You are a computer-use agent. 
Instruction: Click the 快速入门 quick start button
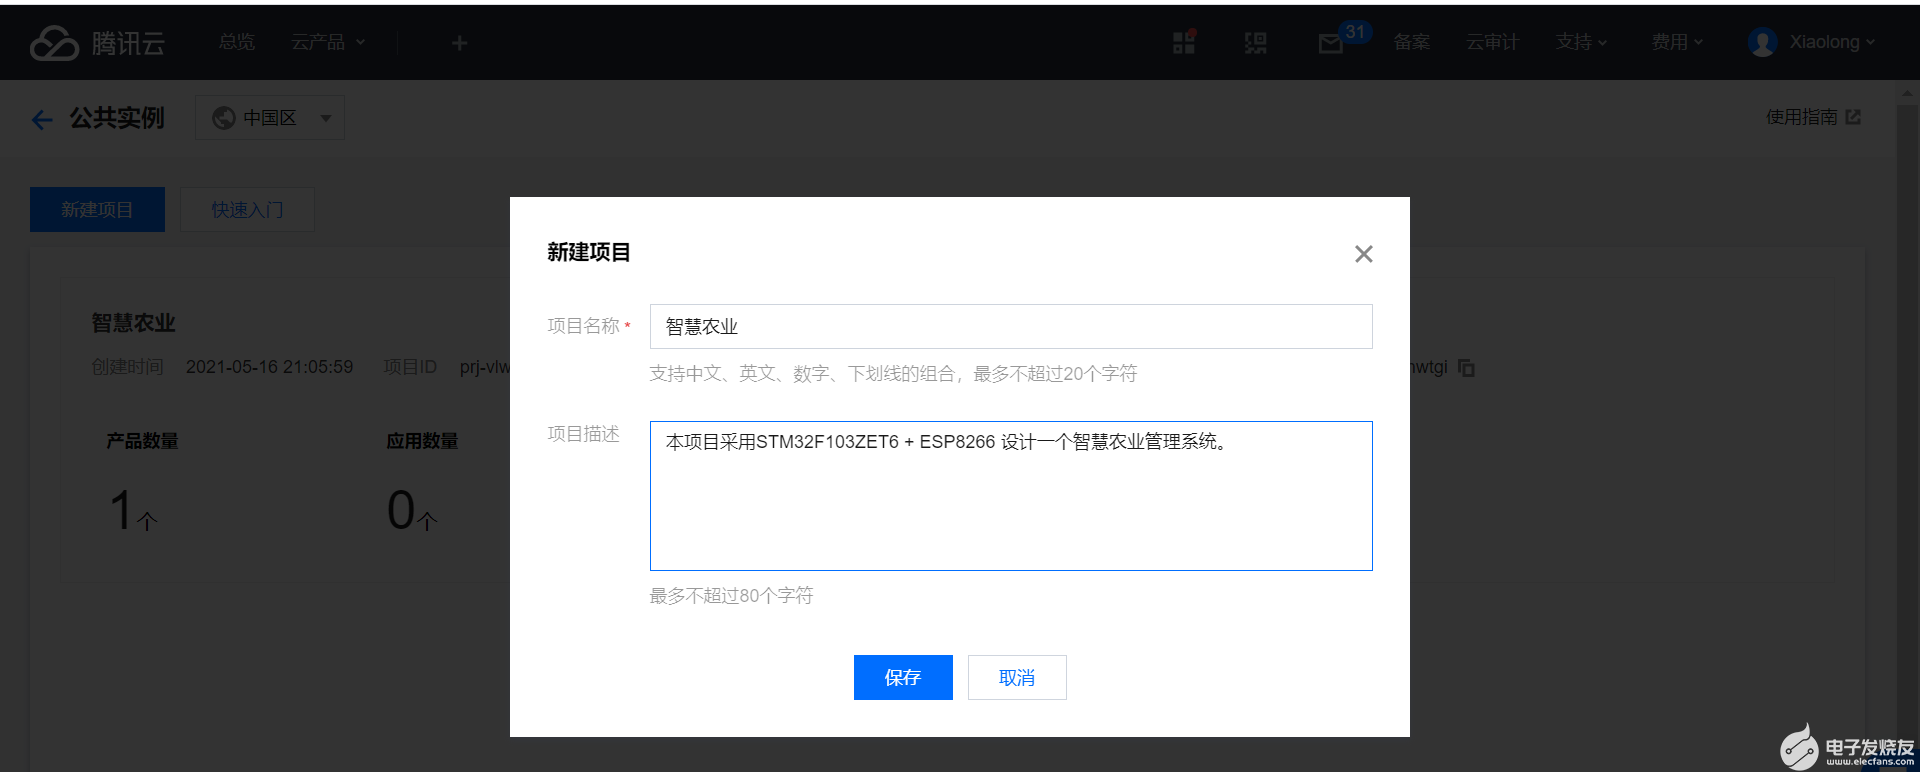tap(247, 209)
